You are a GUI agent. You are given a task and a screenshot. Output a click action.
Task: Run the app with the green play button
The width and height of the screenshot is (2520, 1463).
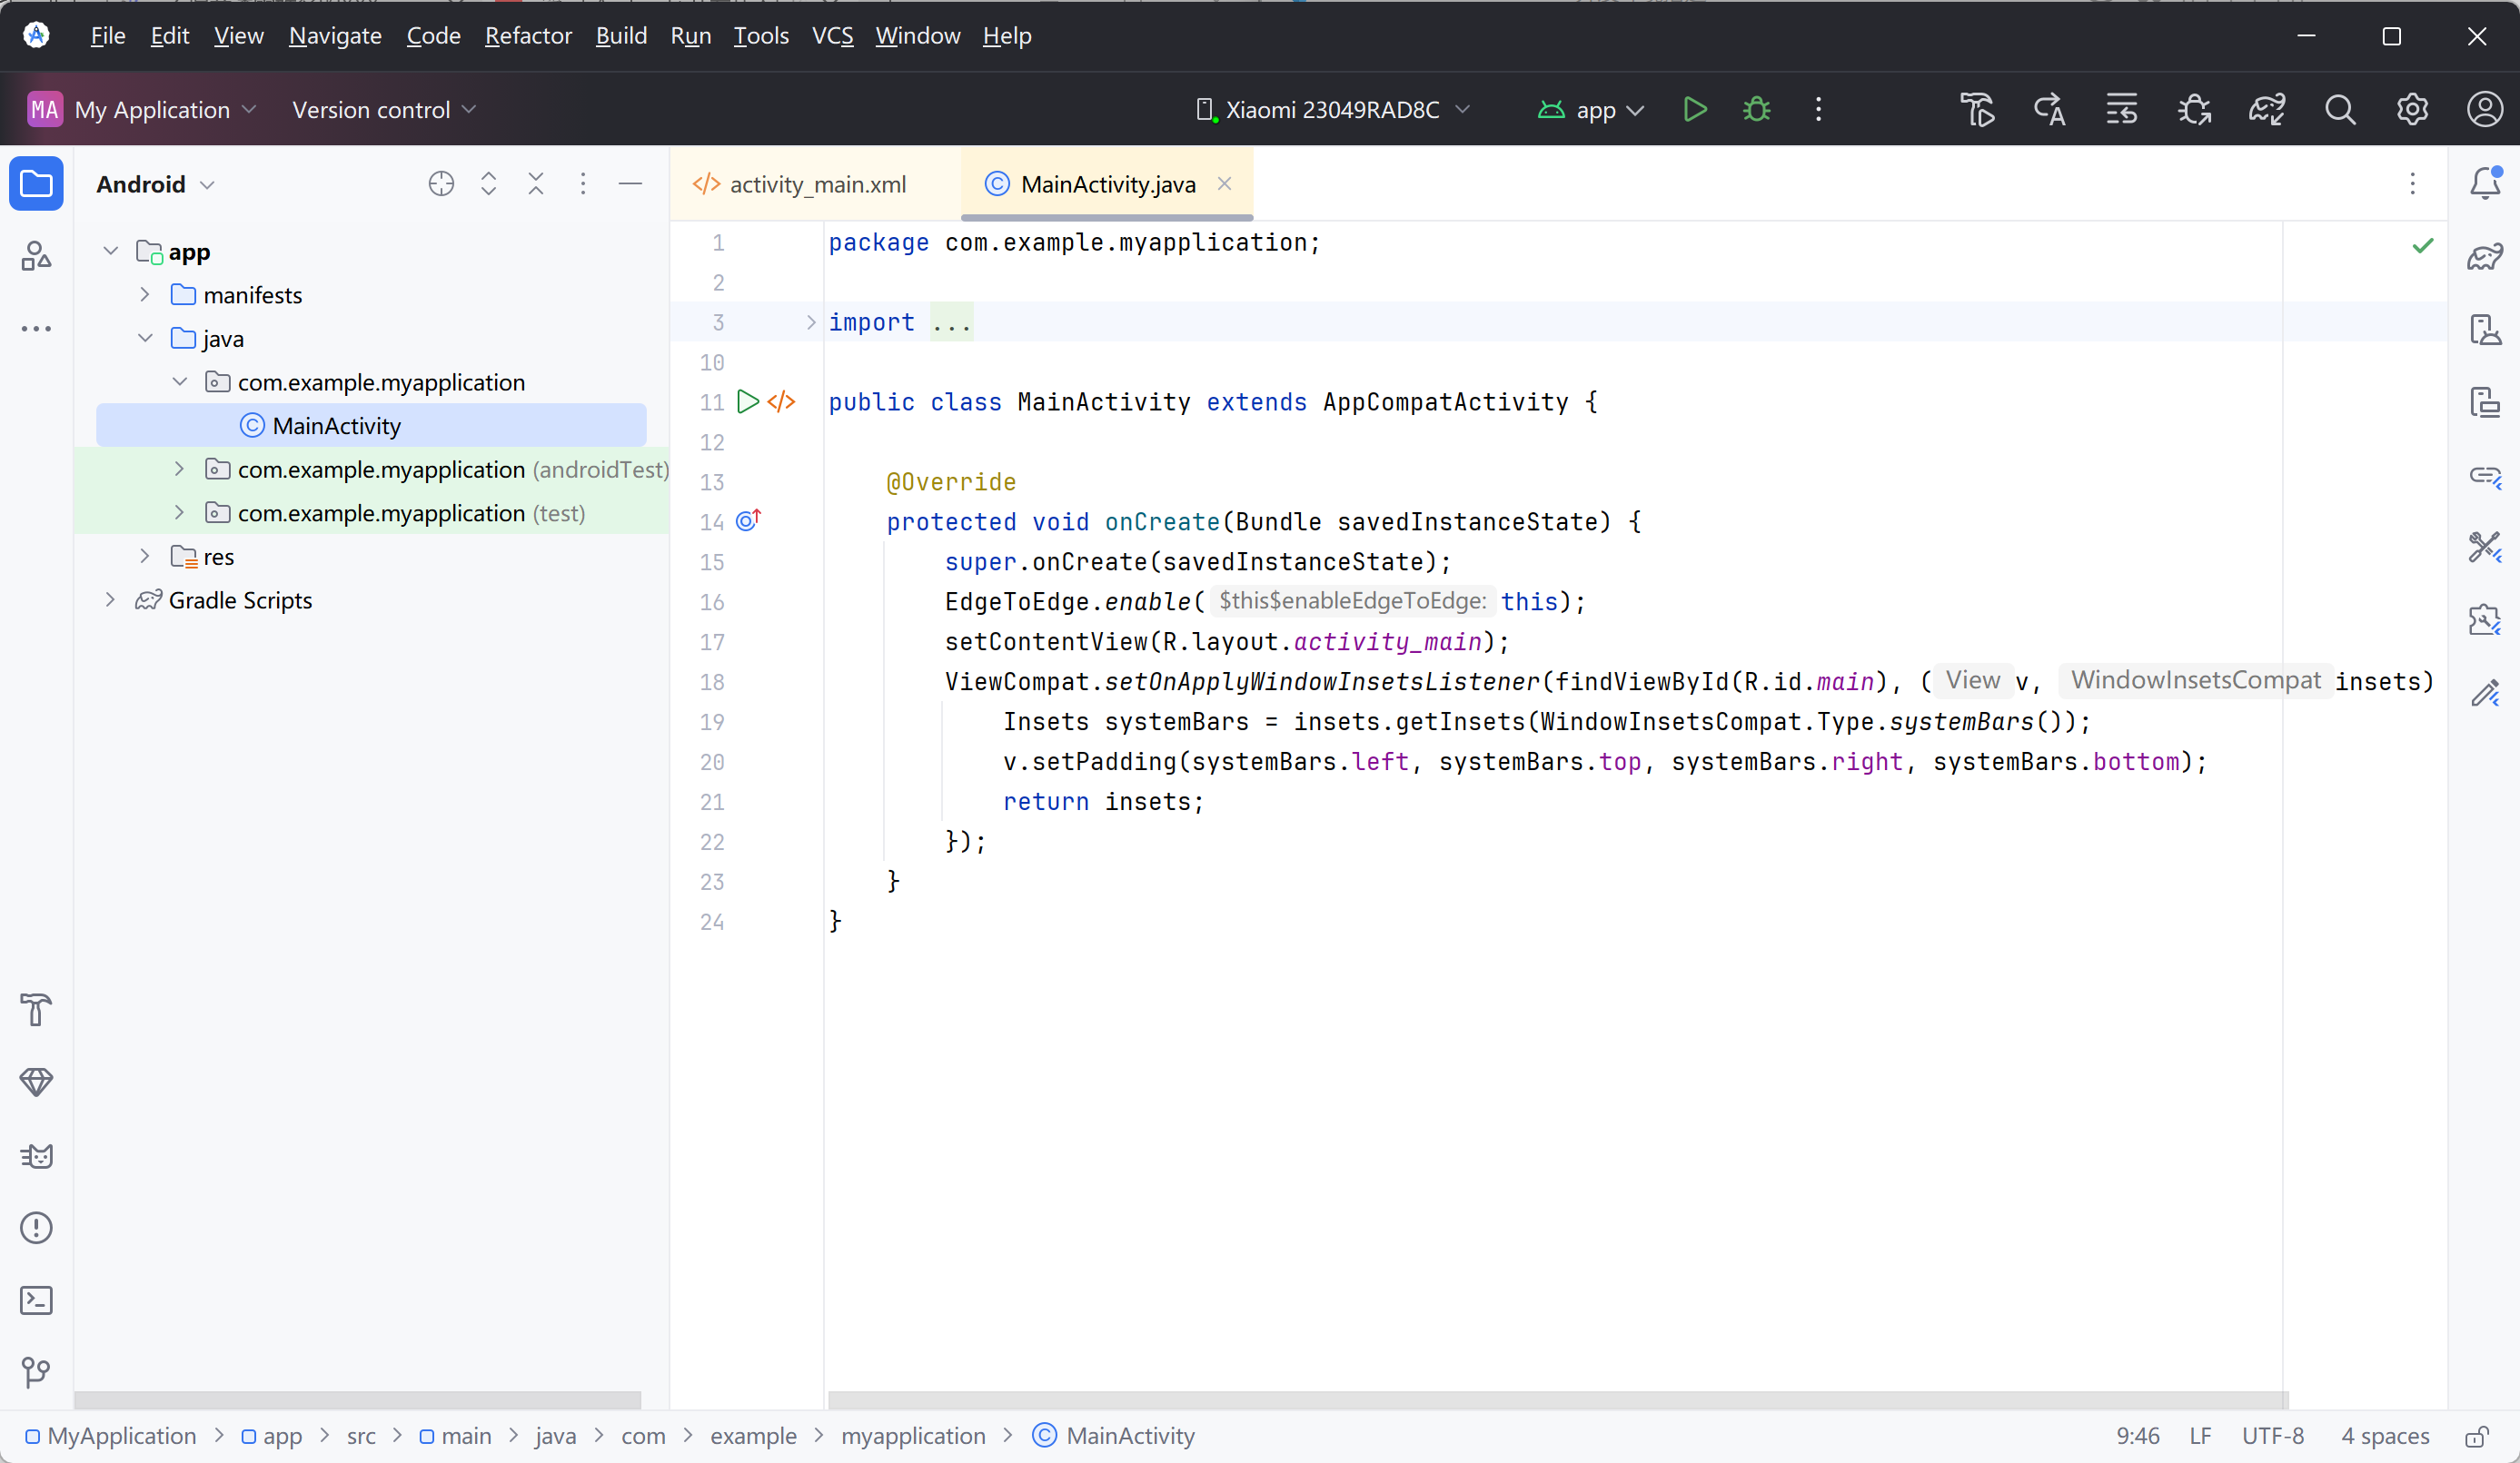tap(1694, 109)
